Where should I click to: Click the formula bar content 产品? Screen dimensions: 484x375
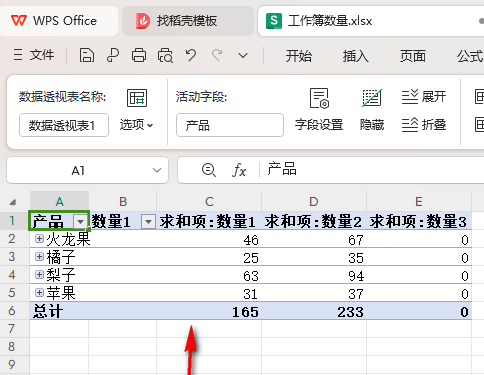282,169
